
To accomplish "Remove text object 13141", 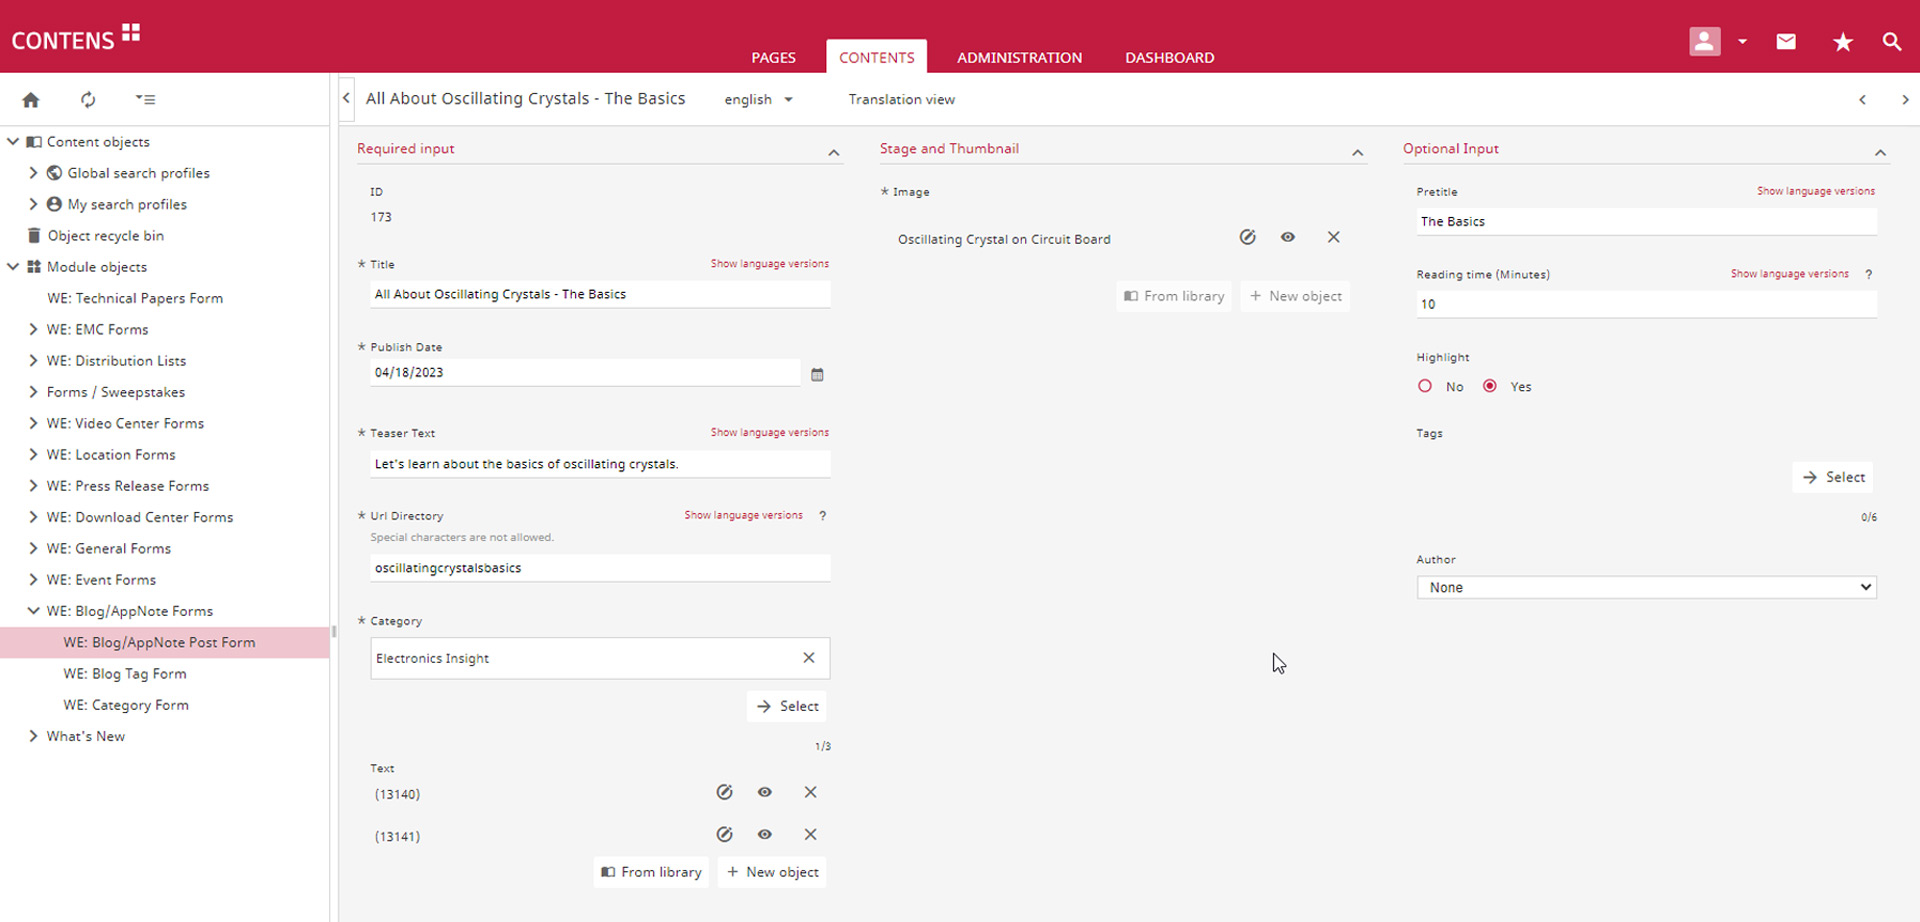I will point(810,835).
